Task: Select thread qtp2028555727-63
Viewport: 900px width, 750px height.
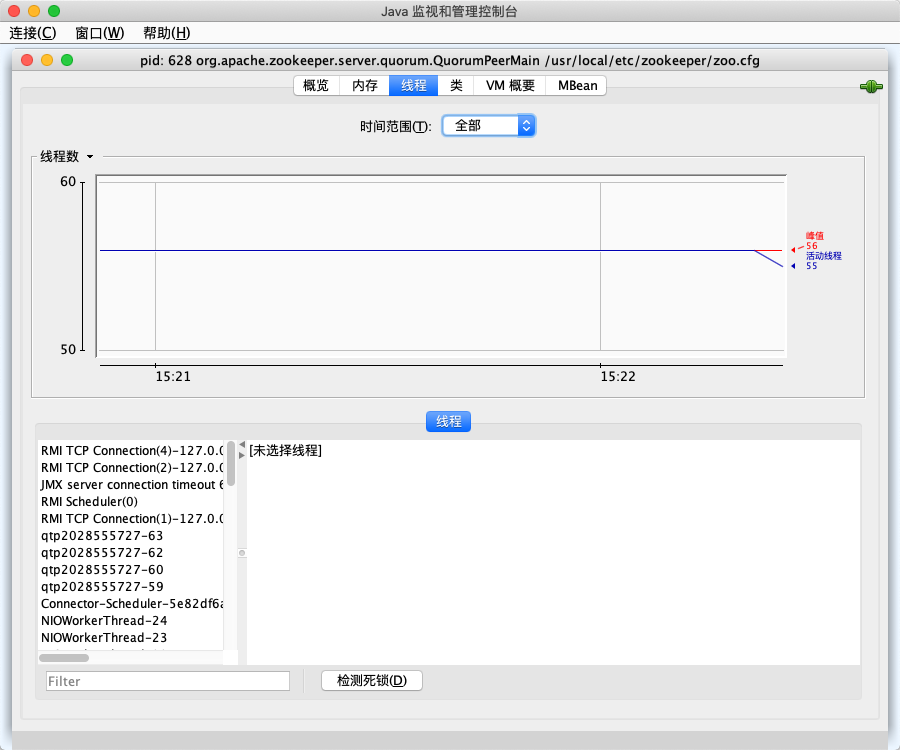Action: pyautogui.click(x=131, y=535)
